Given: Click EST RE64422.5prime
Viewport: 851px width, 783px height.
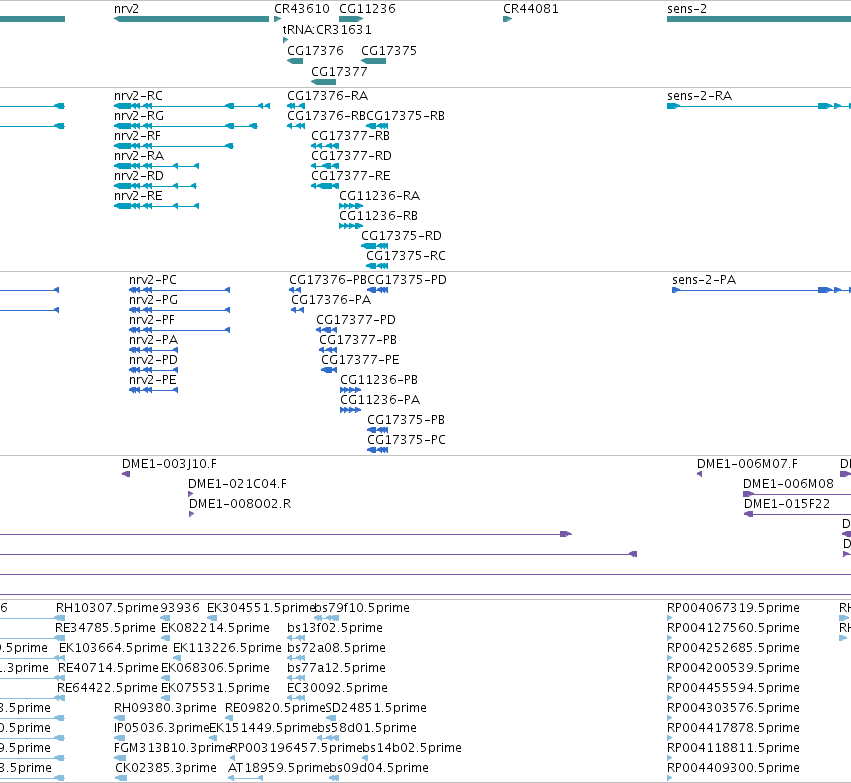Looking at the screenshot, I should coord(107,688).
